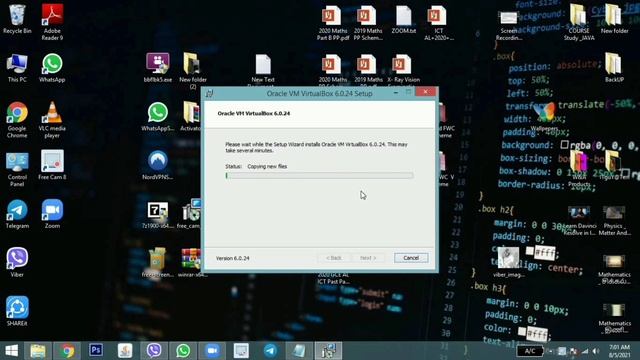Click the VirtualBox installer taskbar button
The height and width of the screenshot is (360, 640).
pos(328,351)
